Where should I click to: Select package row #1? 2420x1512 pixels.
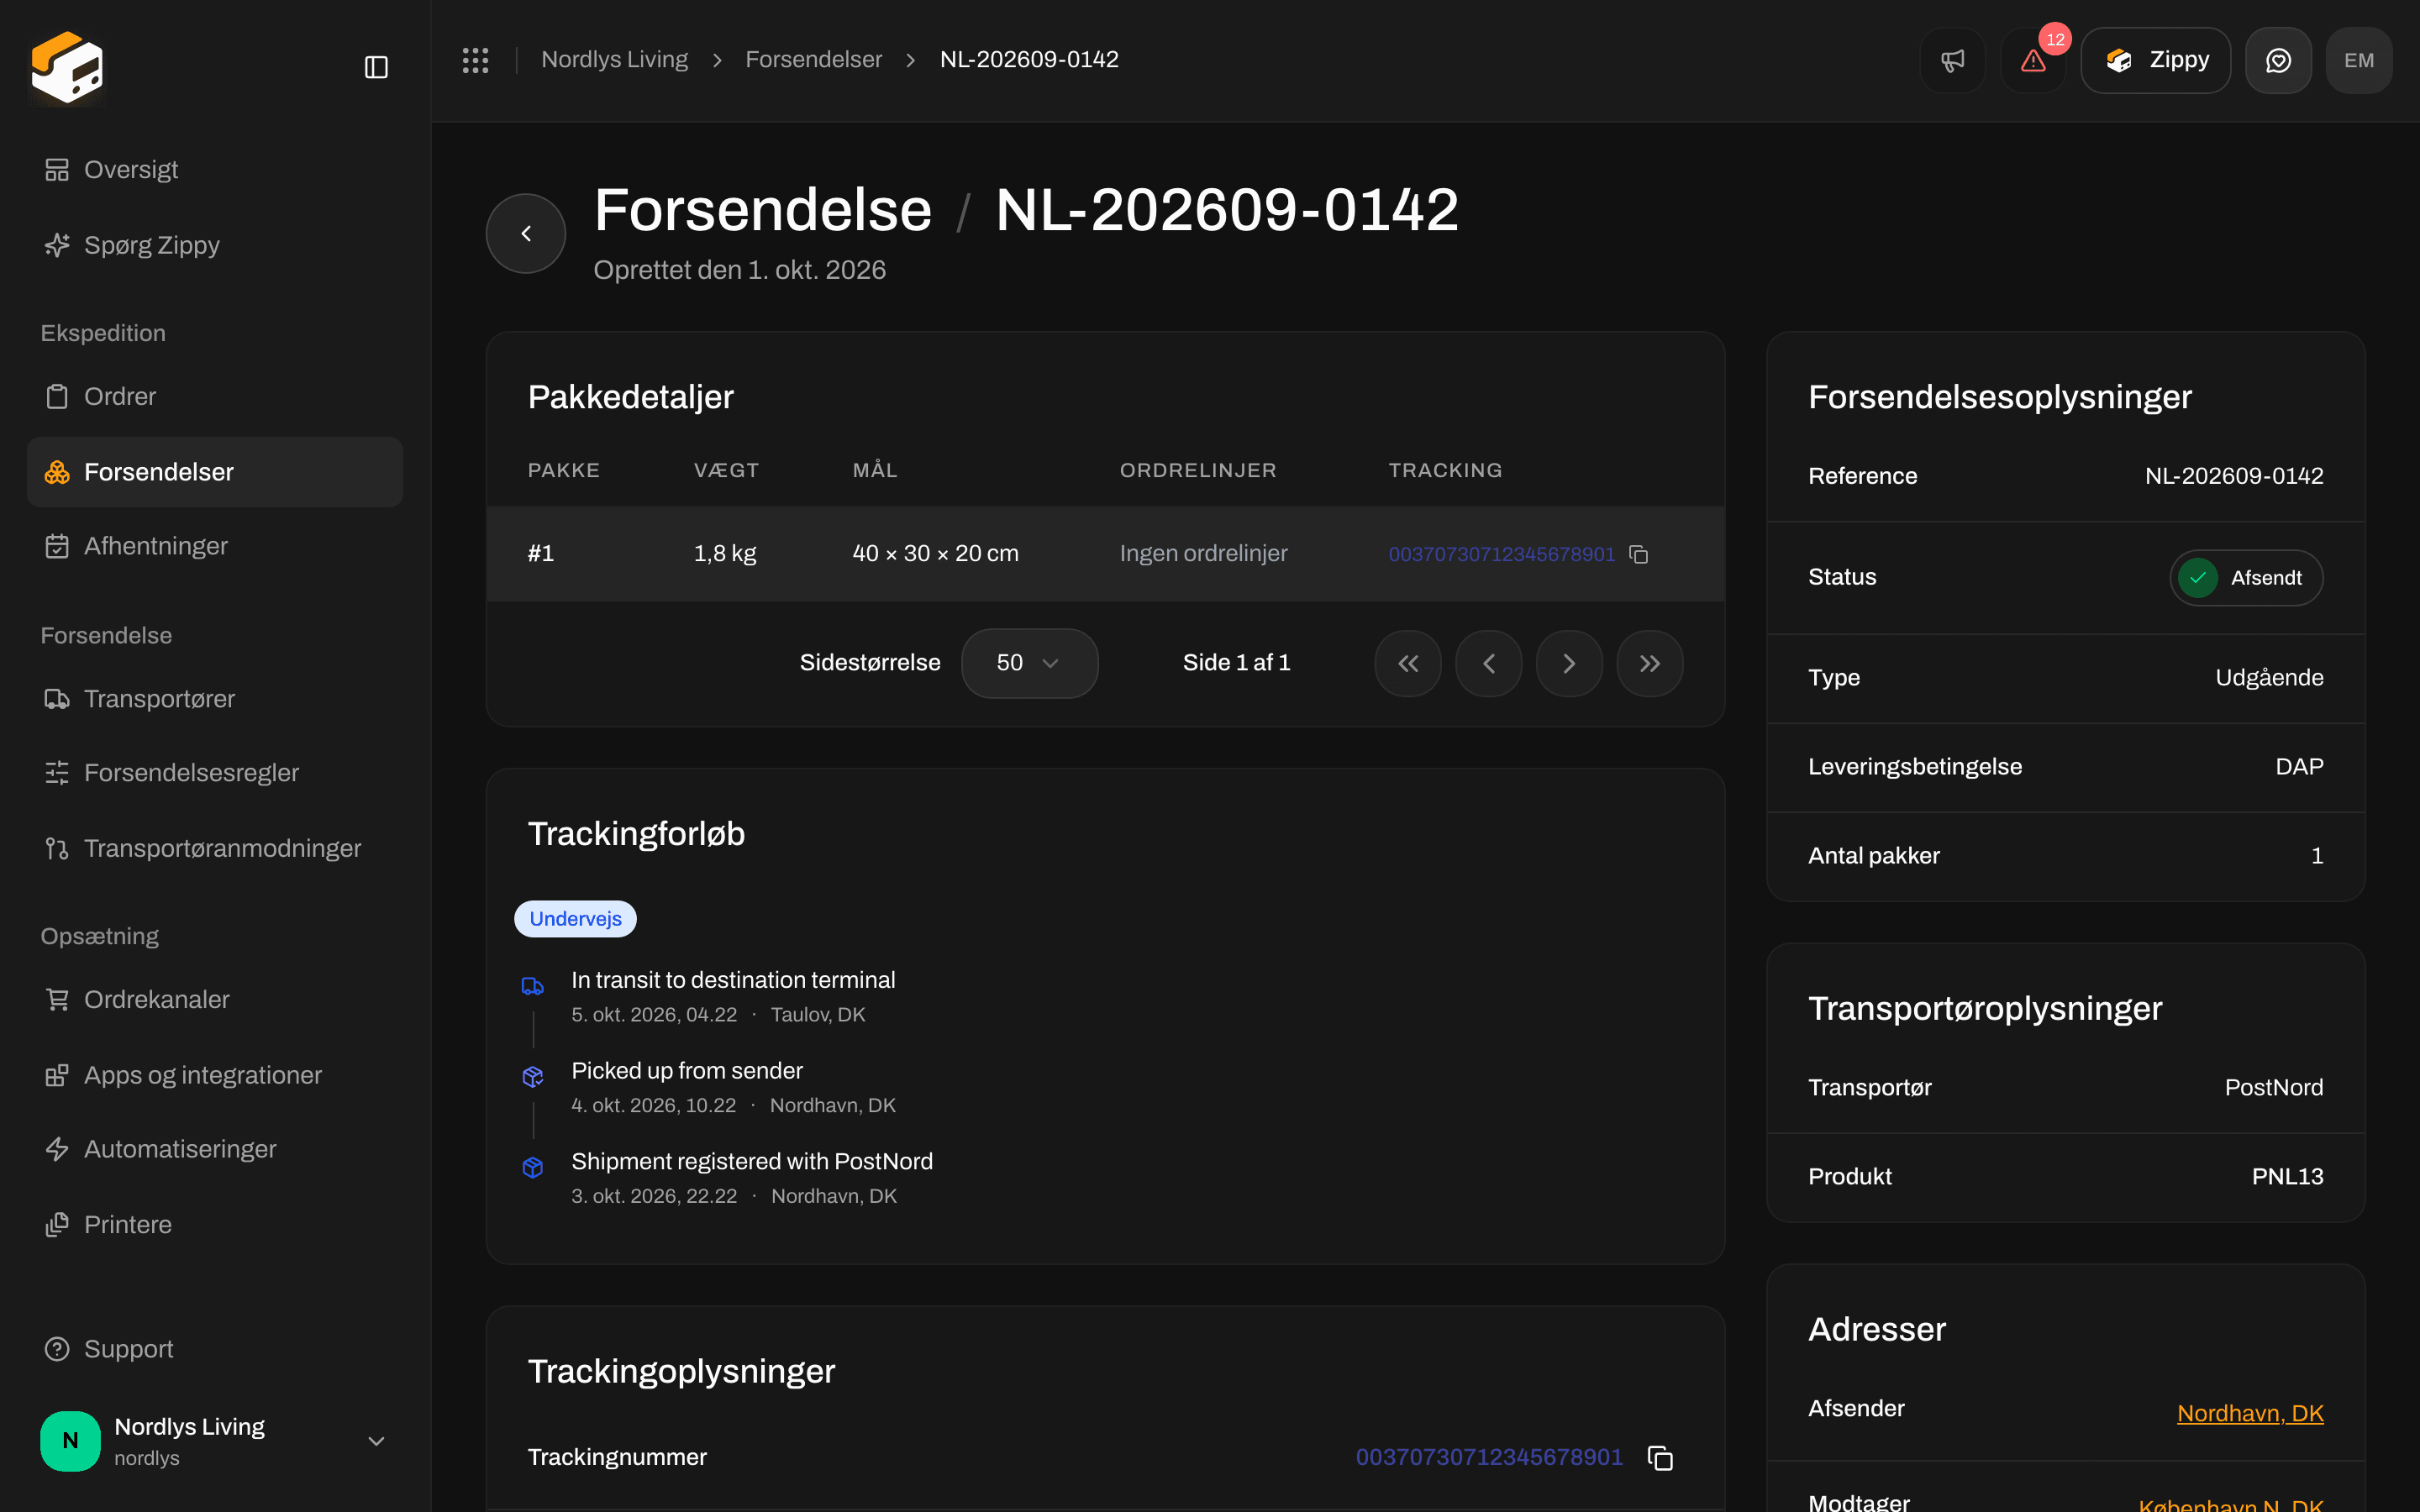pyautogui.click(x=1105, y=554)
